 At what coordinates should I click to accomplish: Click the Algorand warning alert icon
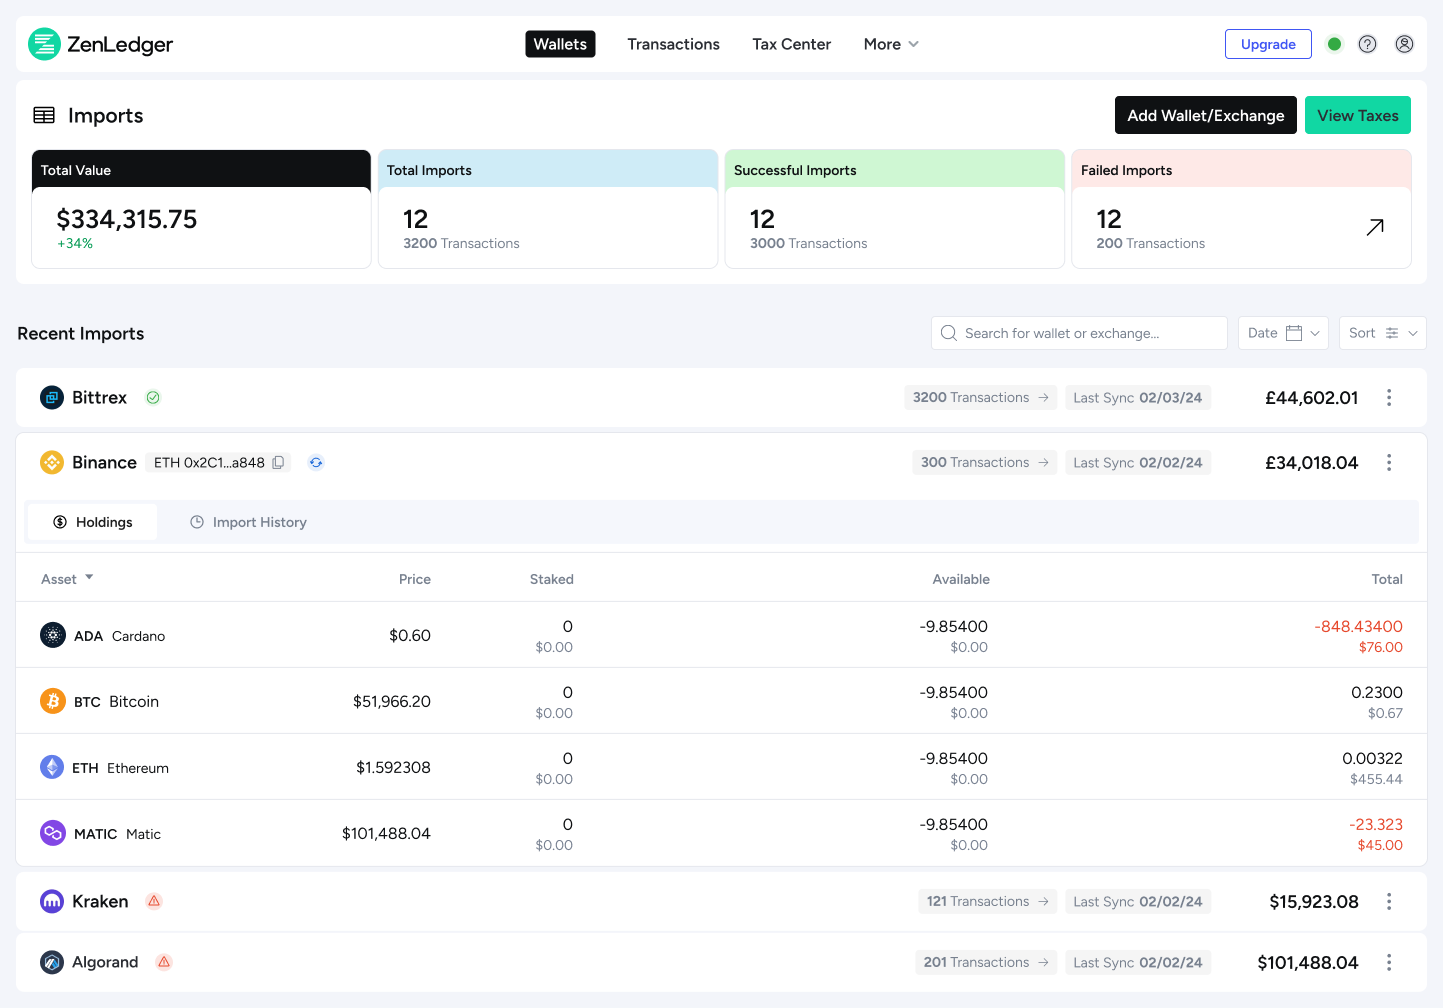coord(164,962)
